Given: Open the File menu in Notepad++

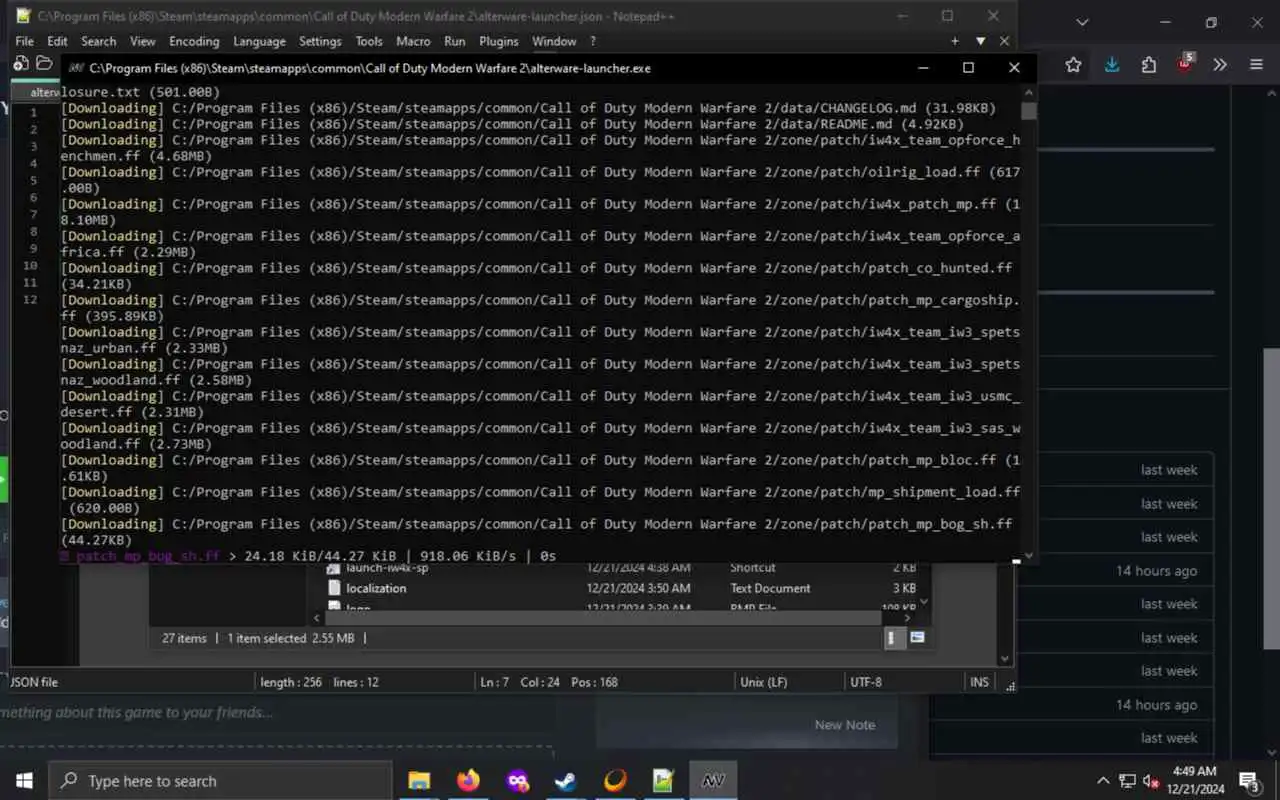Looking at the screenshot, I should tap(25, 41).
